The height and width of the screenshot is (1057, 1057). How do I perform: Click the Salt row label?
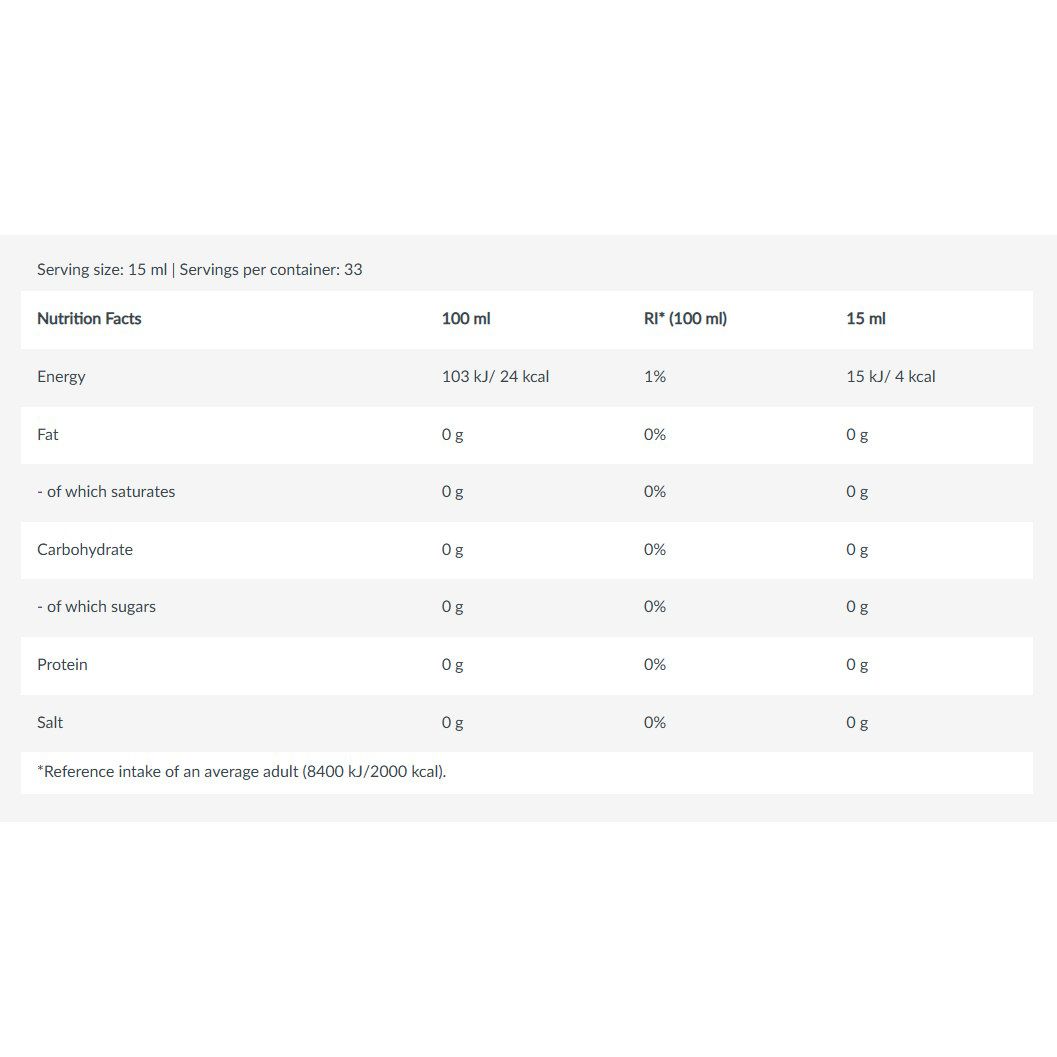tap(50, 723)
